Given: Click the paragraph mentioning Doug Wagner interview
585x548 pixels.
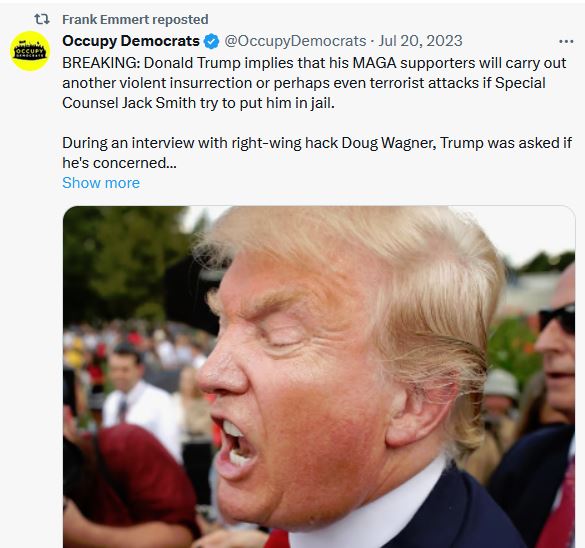Looking at the screenshot, I should [x=317, y=153].
